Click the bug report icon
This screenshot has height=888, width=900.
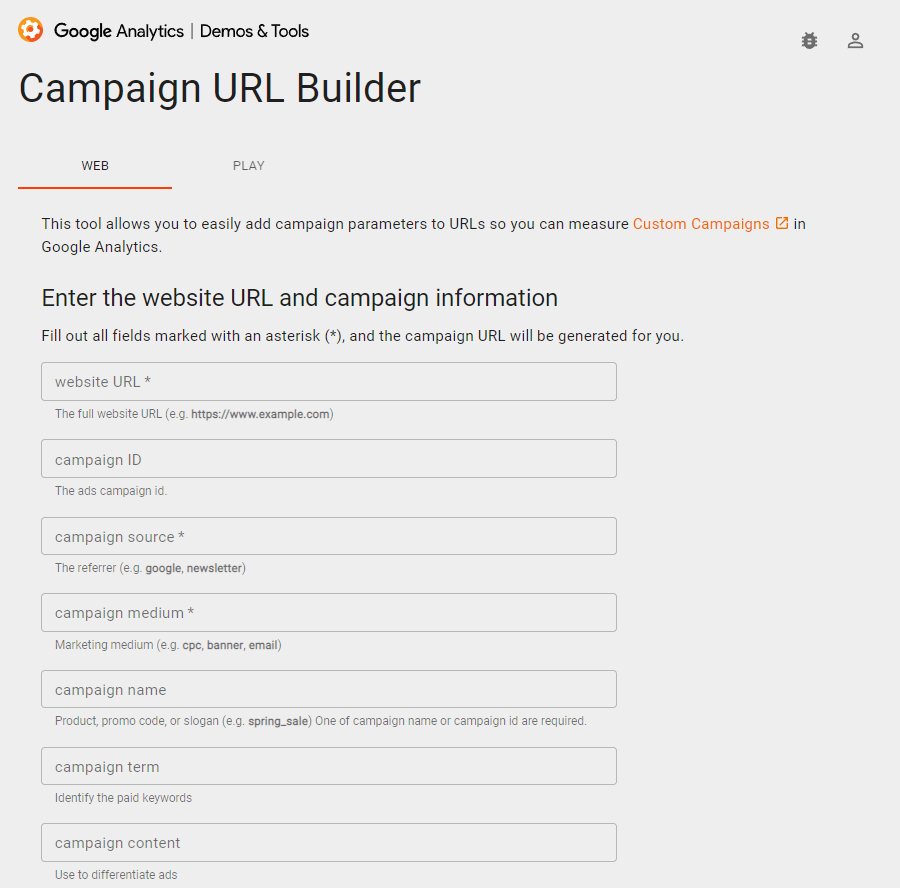coord(809,41)
